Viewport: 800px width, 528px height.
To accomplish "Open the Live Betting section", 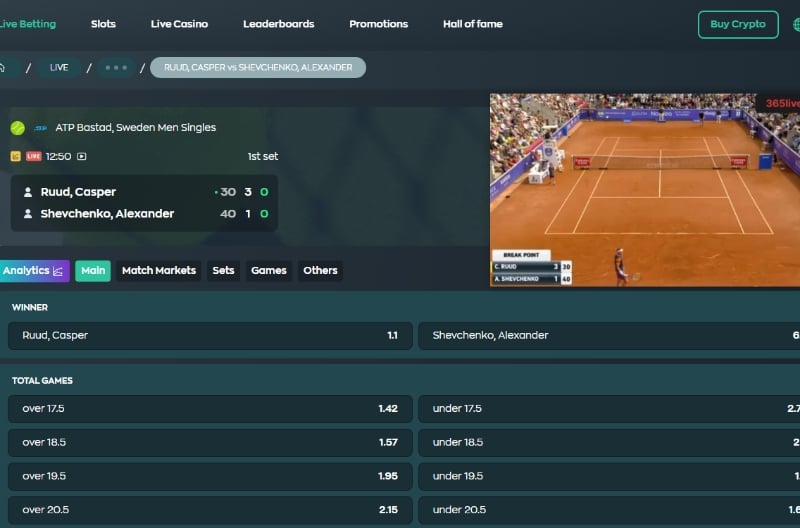I will [x=28, y=24].
